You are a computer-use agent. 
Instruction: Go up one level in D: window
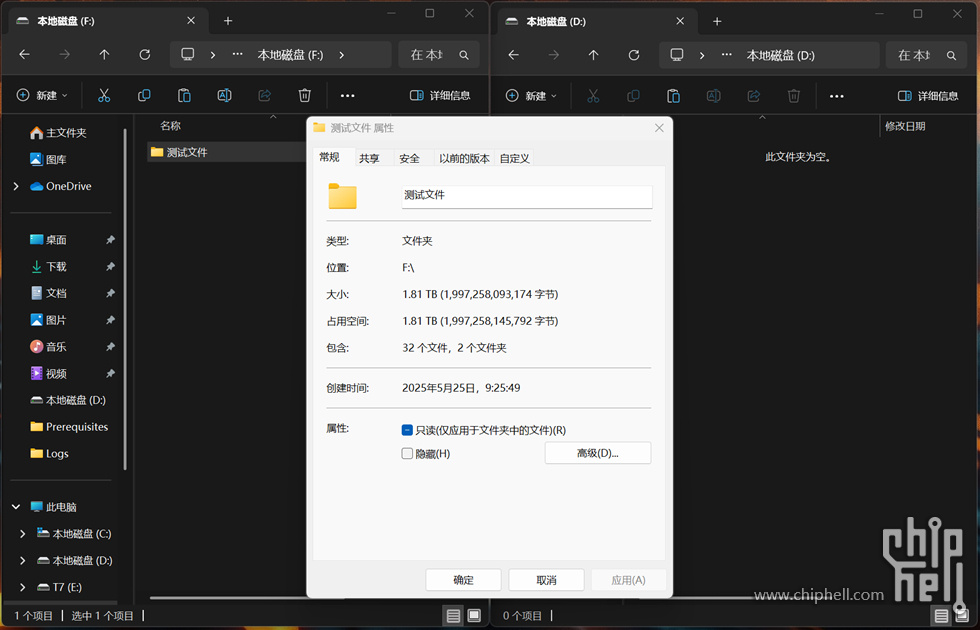pos(594,55)
